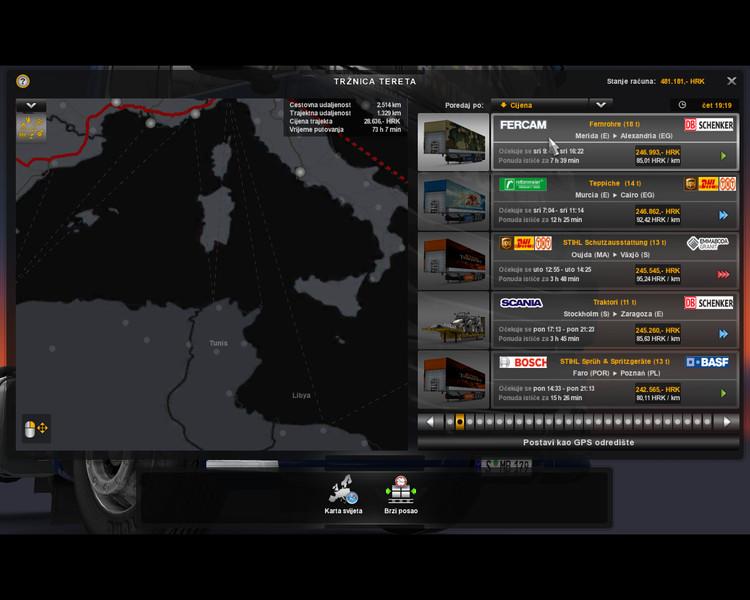Go to previous page of job listings
Image resolution: width=750 pixels, height=600 pixels.
(x=430, y=421)
